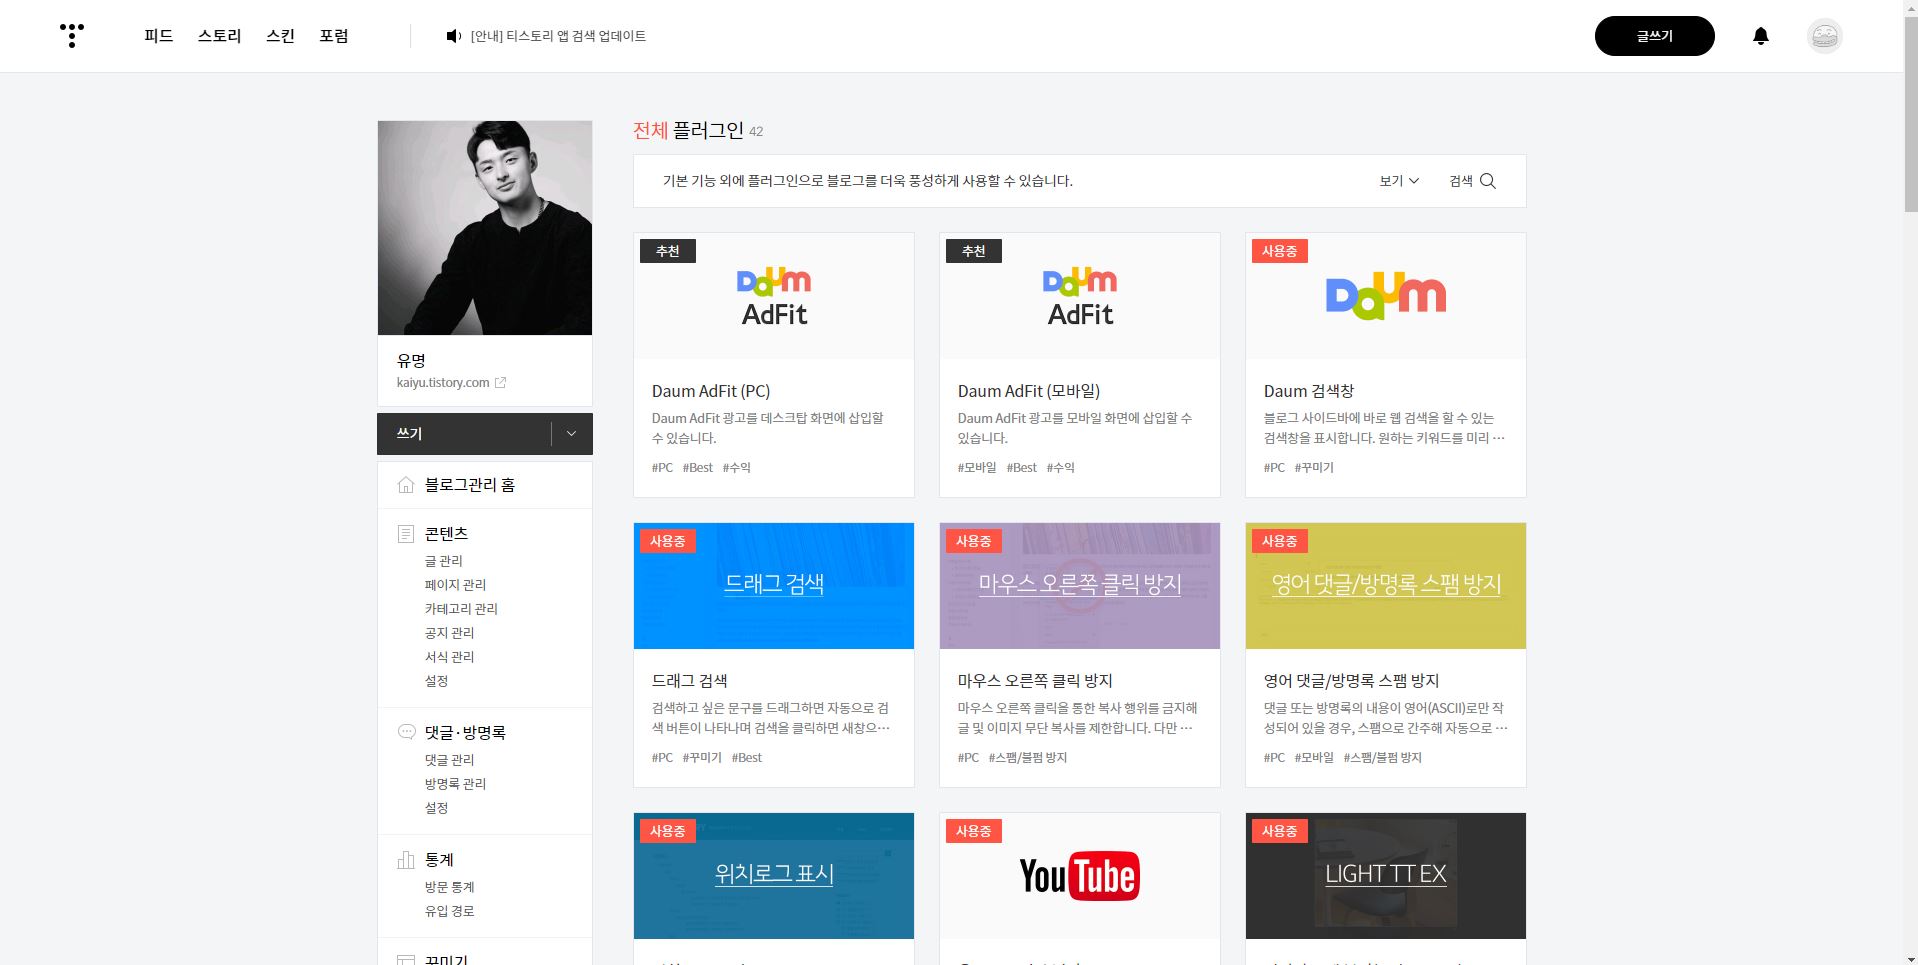This screenshot has width=1918, height=965.
Task: Click #Best tag on 드래그 검색 card
Action: click(747, 757)
